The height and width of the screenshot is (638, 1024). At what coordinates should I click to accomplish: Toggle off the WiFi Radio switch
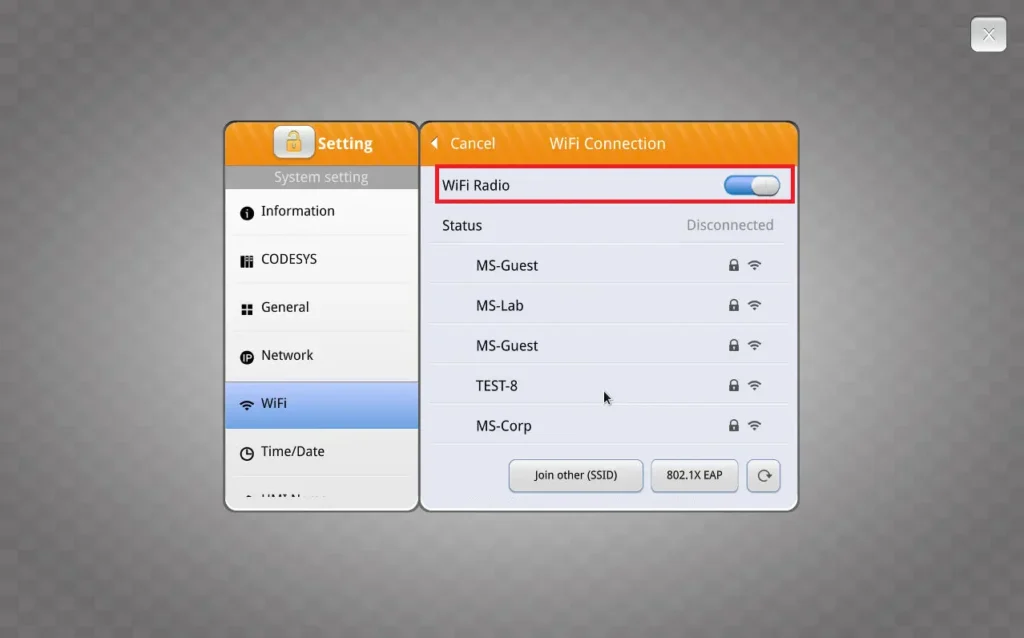[753, 185]
